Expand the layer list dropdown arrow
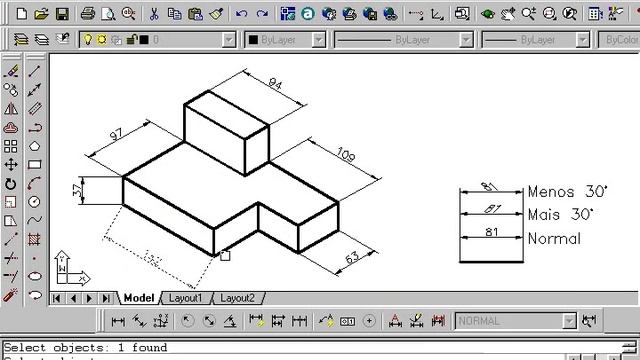 click(229, 40)
